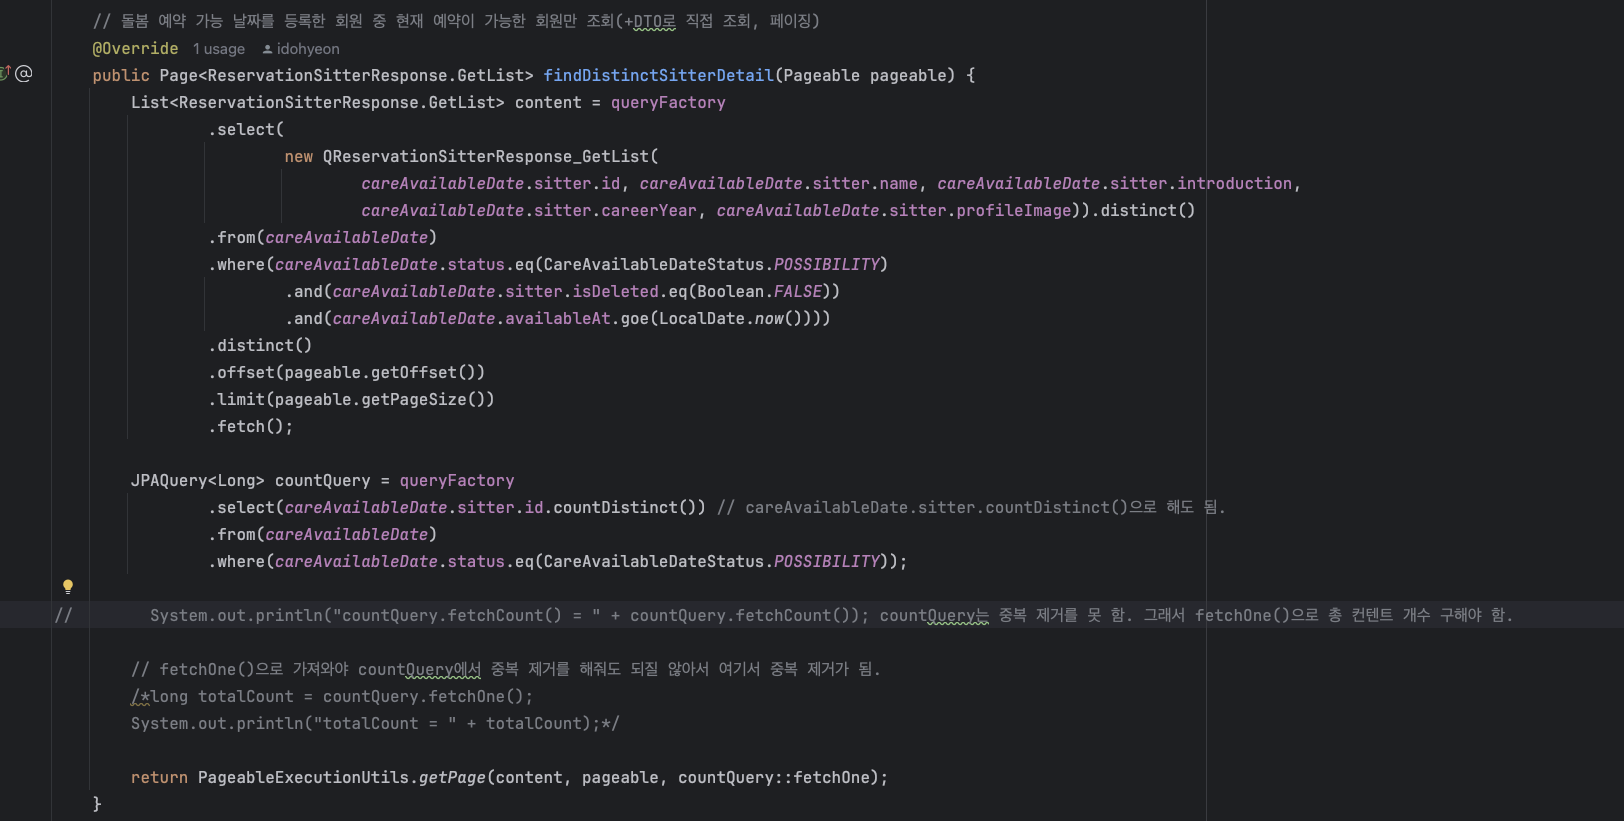Screen dimensions: 1624x821
Task: Click PageableExecutionUtils class reference
Action: coord(303,778)
